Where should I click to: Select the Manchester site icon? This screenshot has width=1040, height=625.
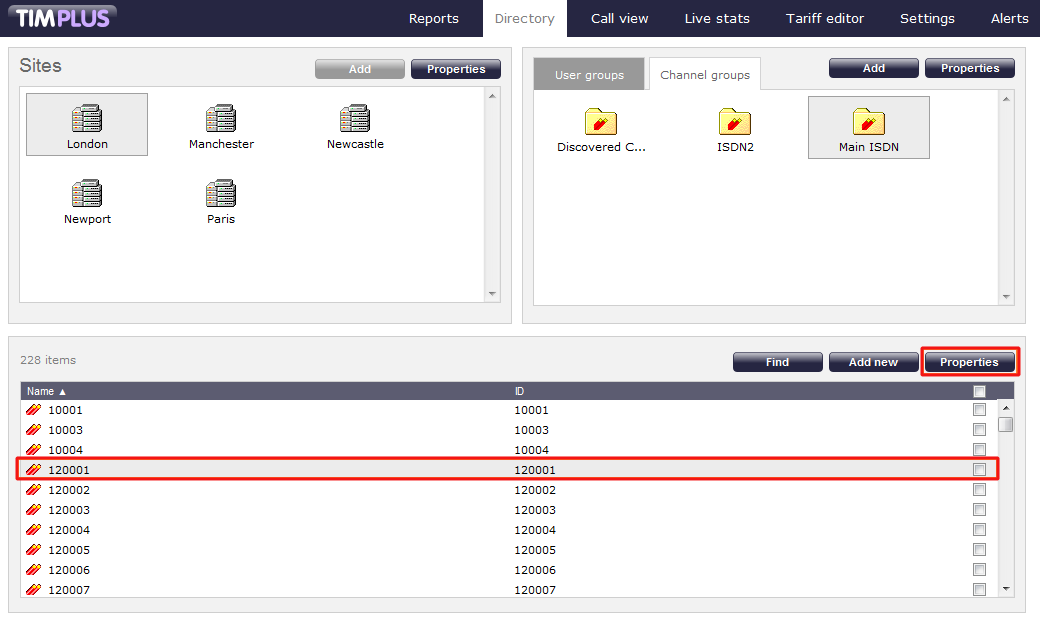point(221,120)
